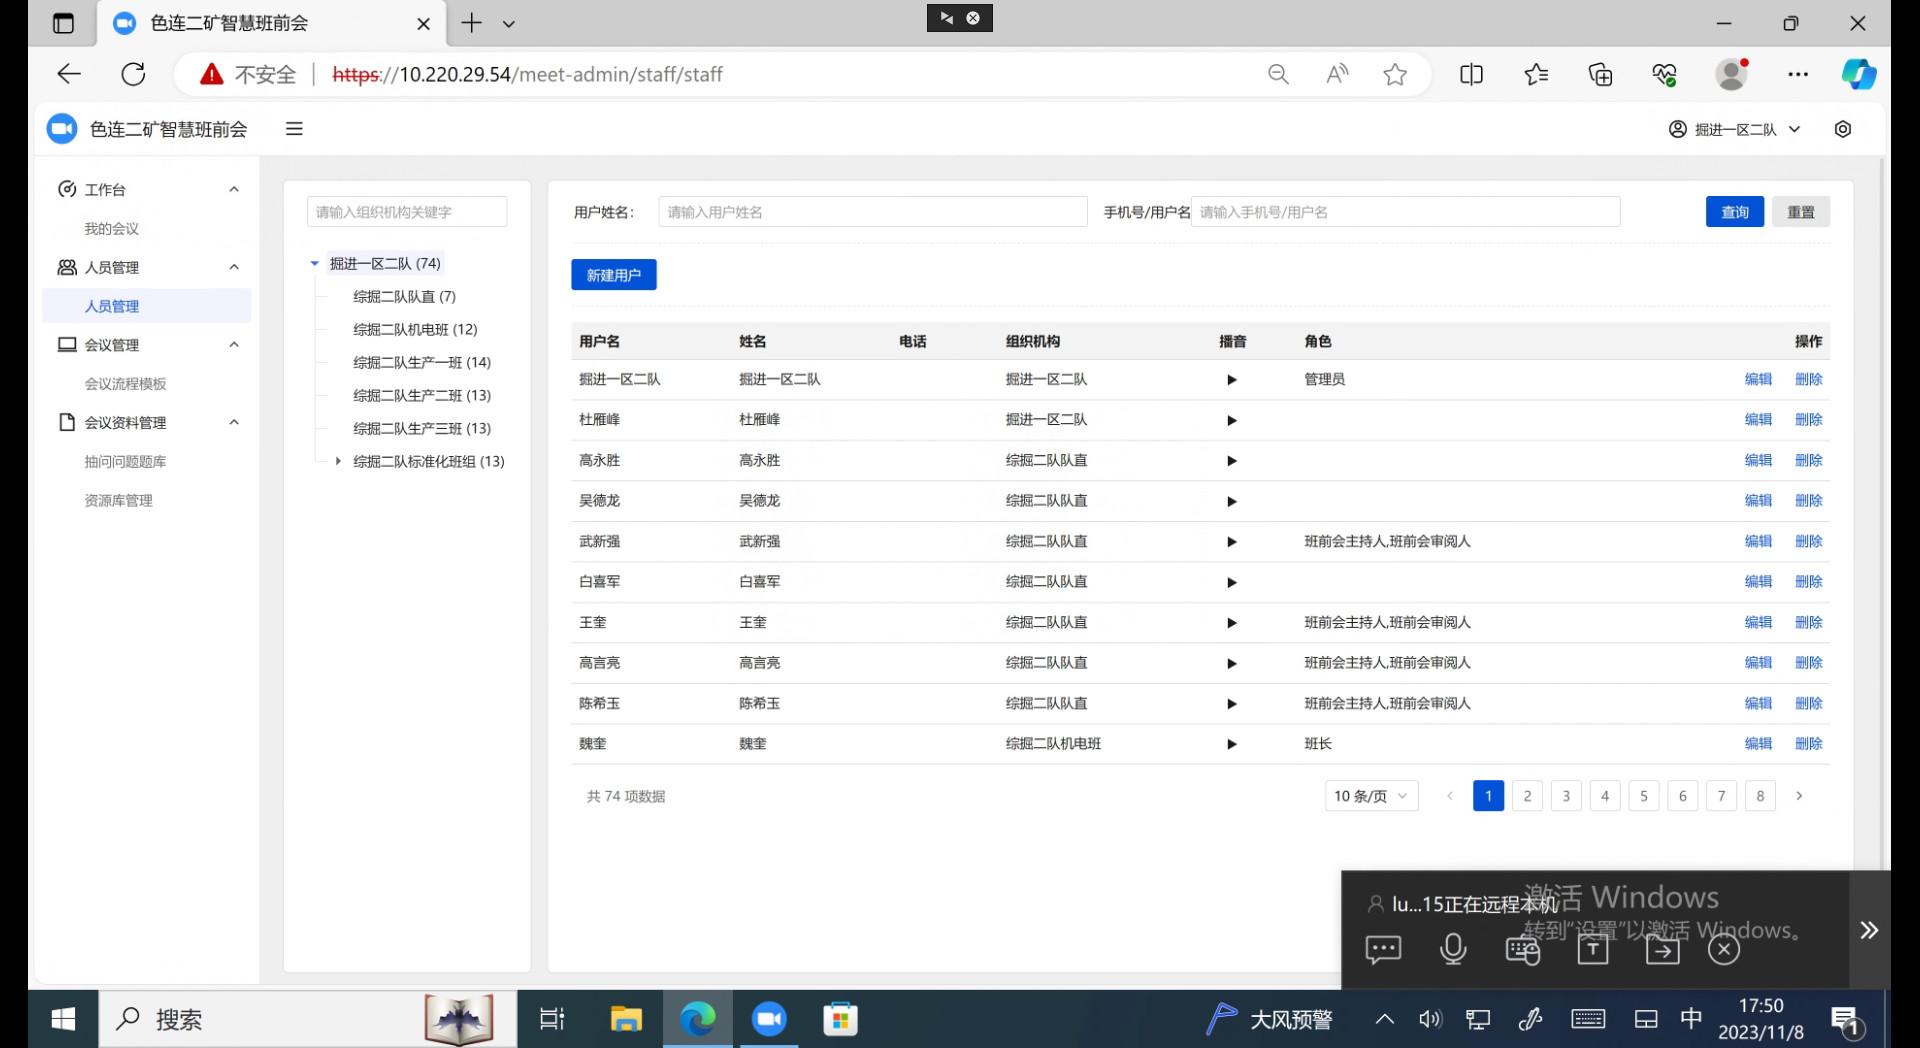Play the sound icon for 杜雁峰

(x=1232, y=420)
